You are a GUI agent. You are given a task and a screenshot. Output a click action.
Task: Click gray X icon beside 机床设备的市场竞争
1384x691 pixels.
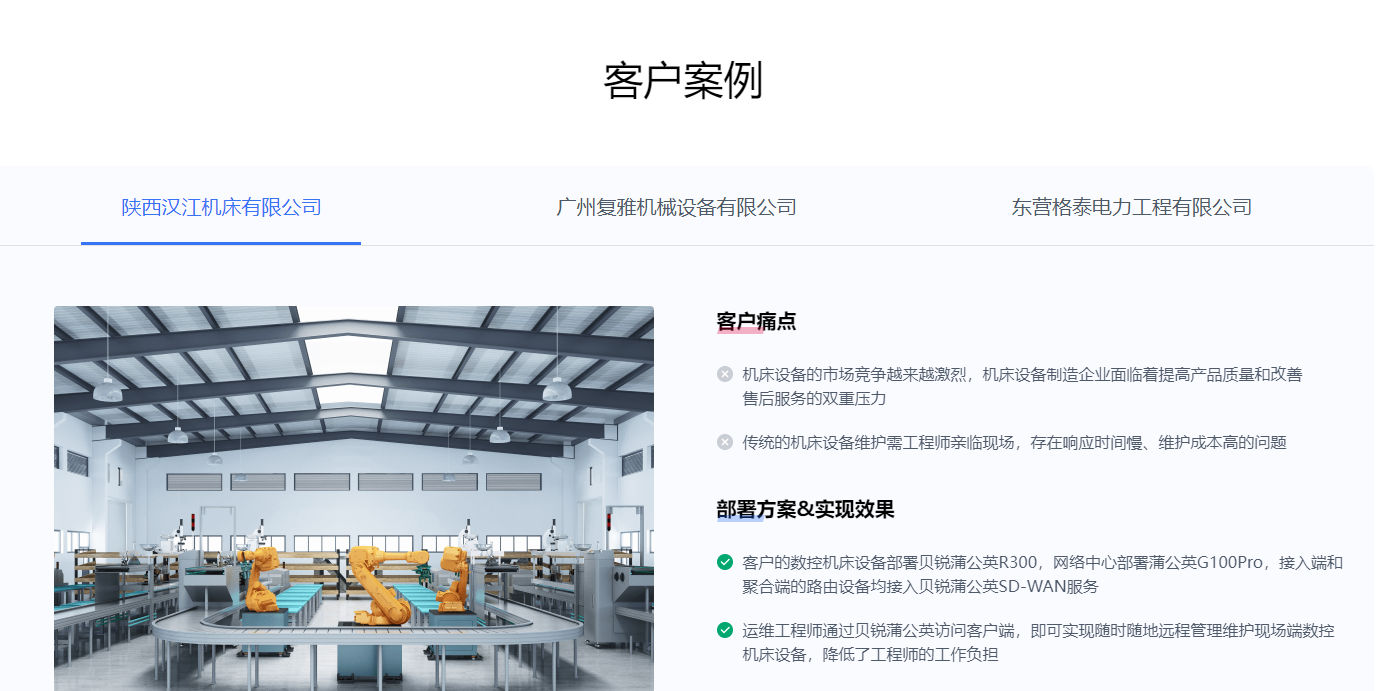(725, 374)
